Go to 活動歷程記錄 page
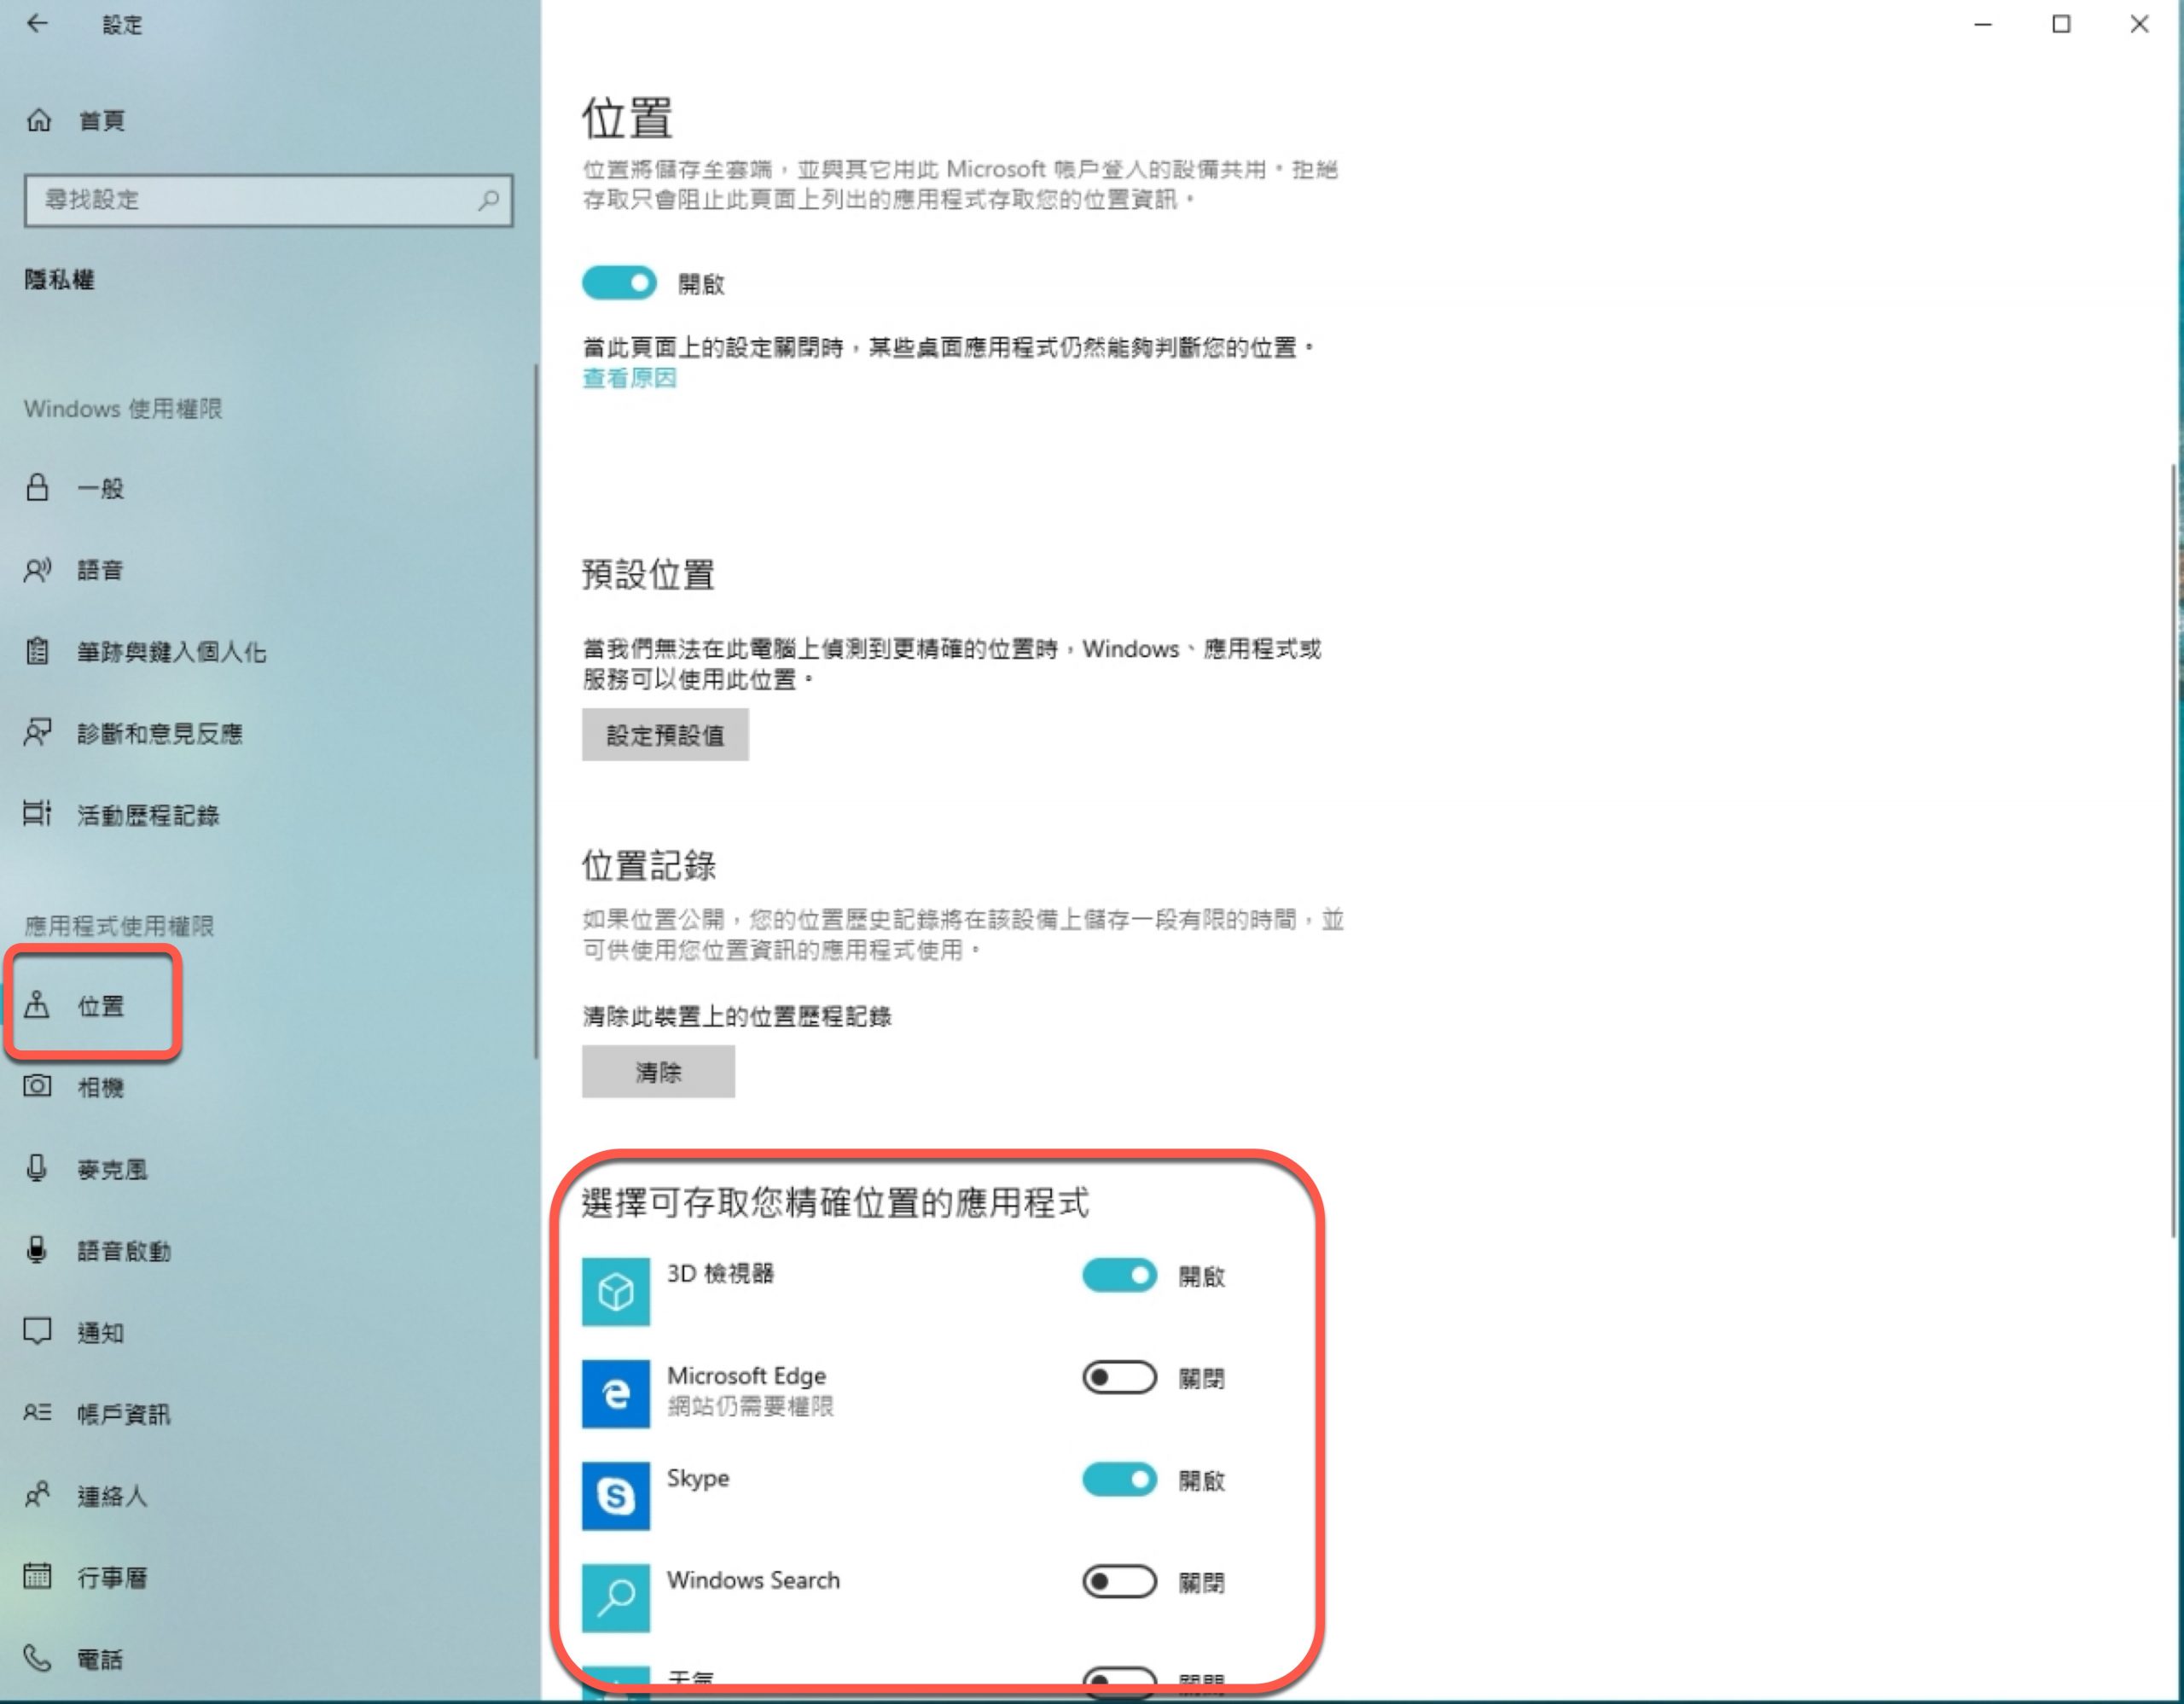The width and height of the screenshot is (2184, 1704). click(x=148, y=815)
